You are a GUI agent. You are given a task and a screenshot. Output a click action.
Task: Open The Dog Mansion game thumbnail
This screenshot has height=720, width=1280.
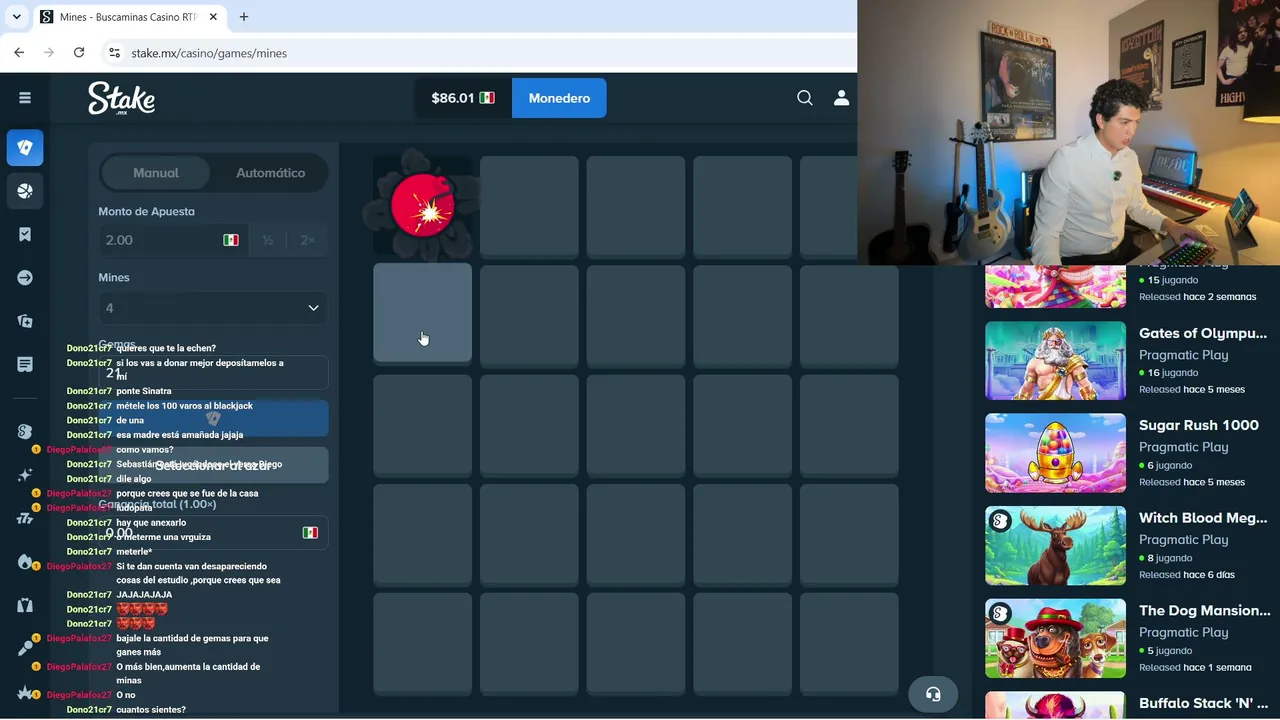1055,638
